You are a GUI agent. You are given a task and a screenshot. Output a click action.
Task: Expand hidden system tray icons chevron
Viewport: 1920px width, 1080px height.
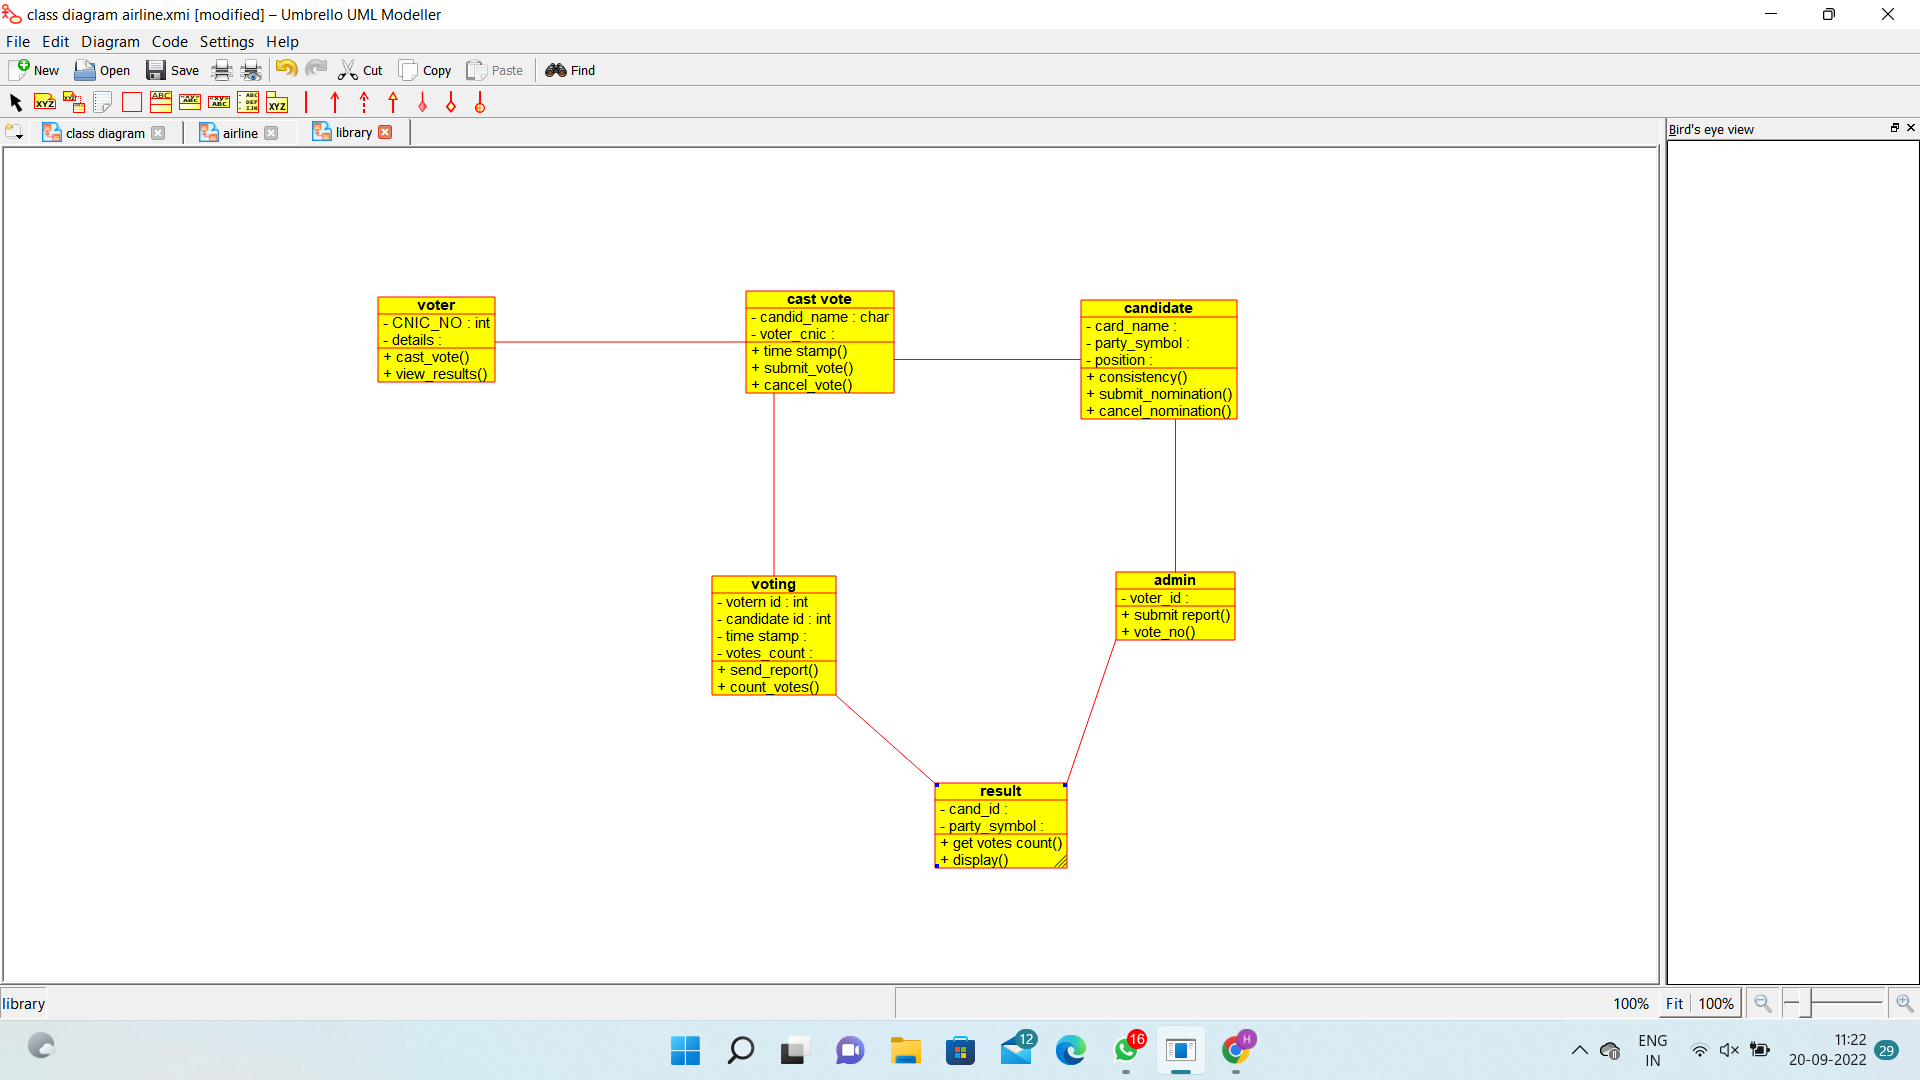[1579, 1050]
